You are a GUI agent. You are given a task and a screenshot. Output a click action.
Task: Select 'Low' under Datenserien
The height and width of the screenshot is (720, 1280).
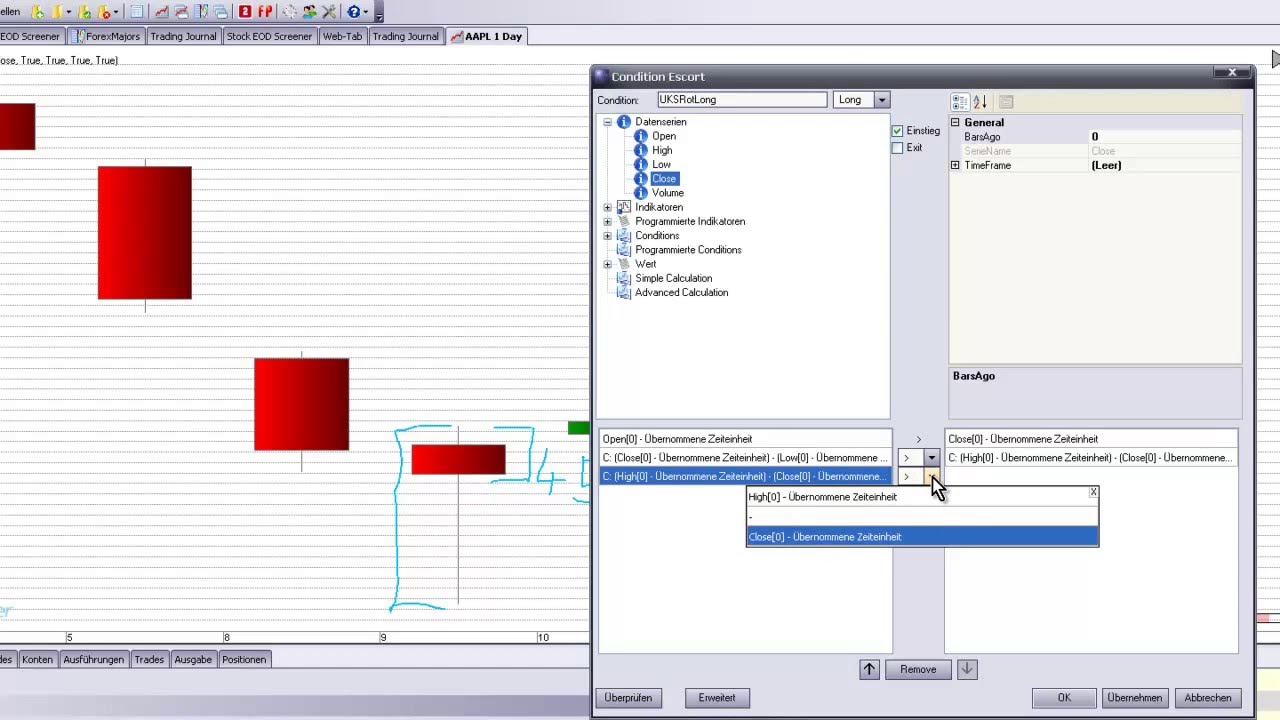pos(661,164)
